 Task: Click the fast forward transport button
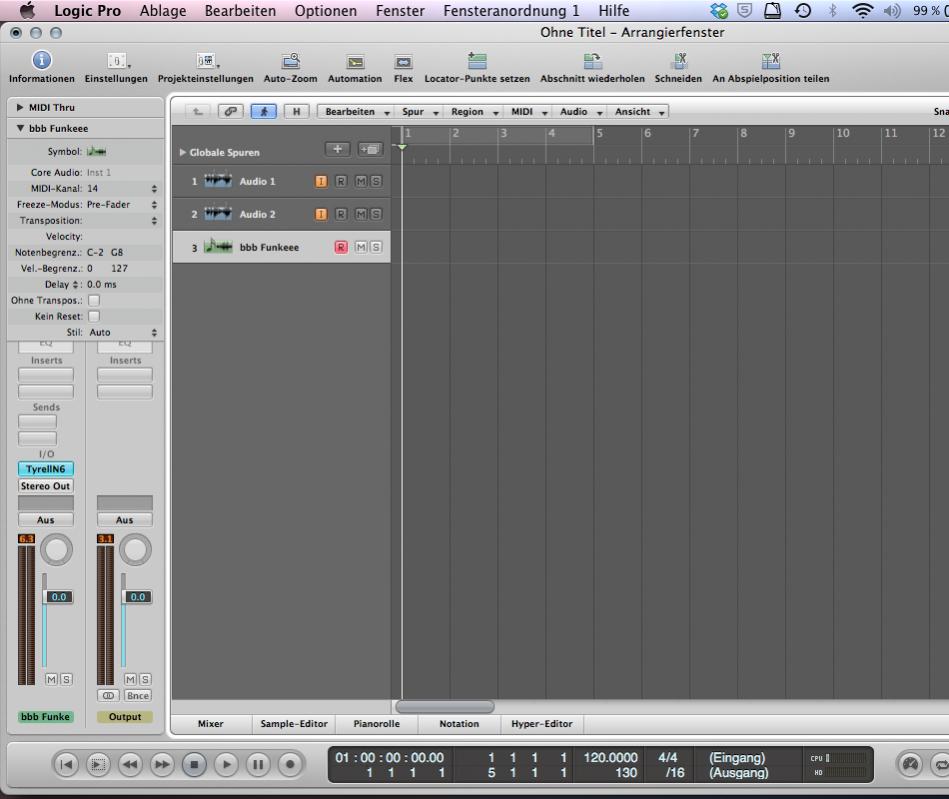(x=162, y=764)
